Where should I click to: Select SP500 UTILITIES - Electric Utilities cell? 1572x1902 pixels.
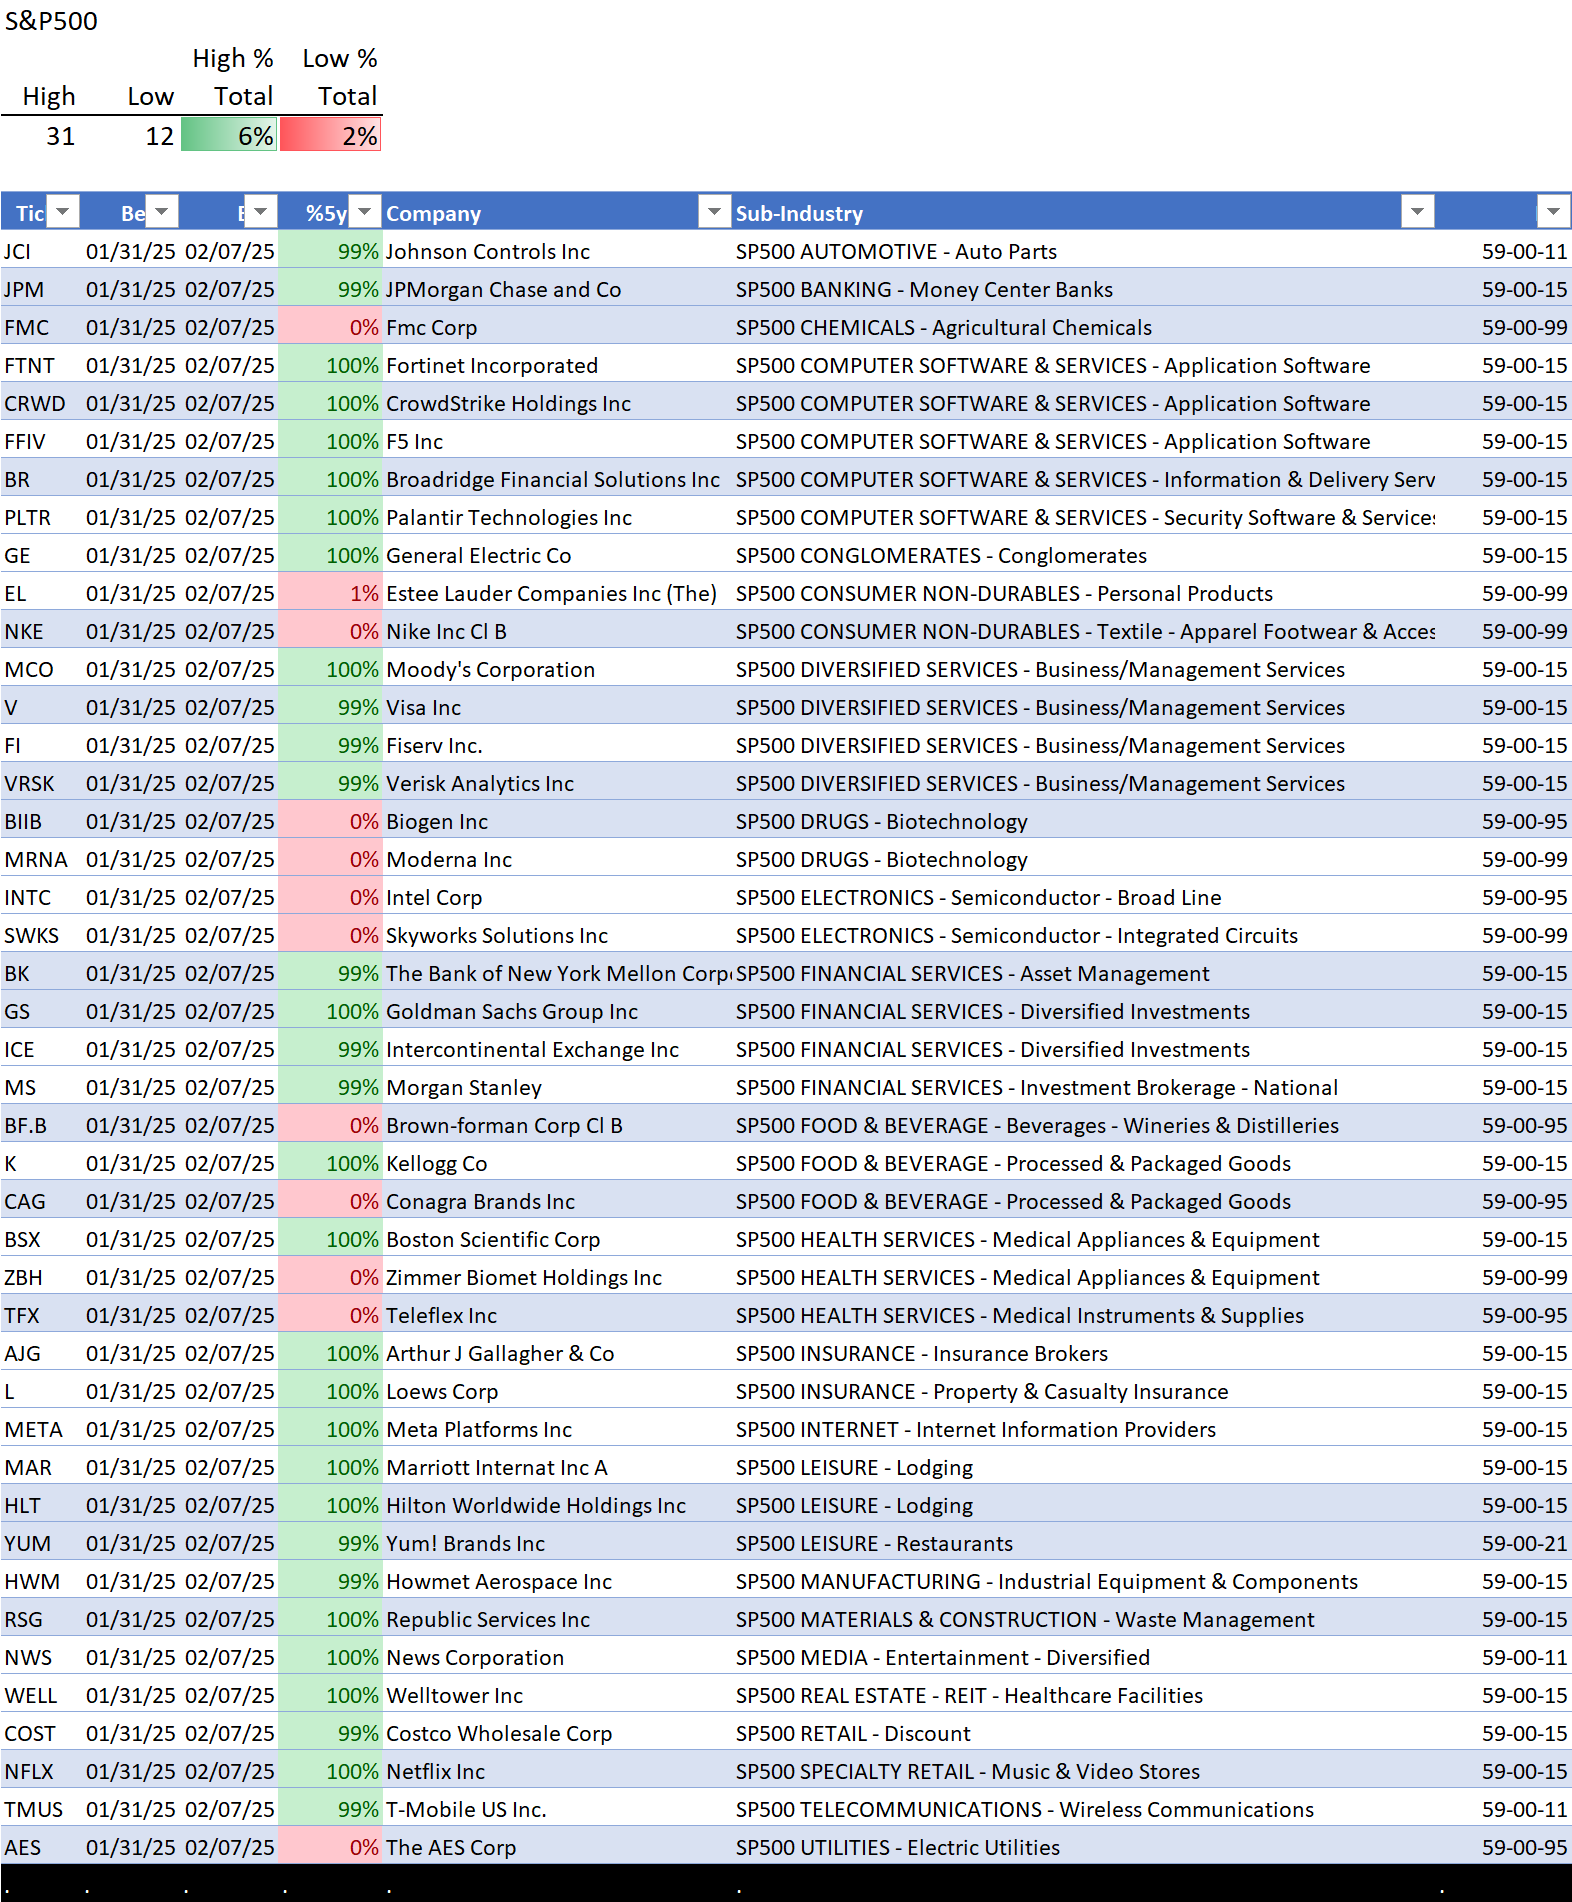[x=1083, y=1847]
